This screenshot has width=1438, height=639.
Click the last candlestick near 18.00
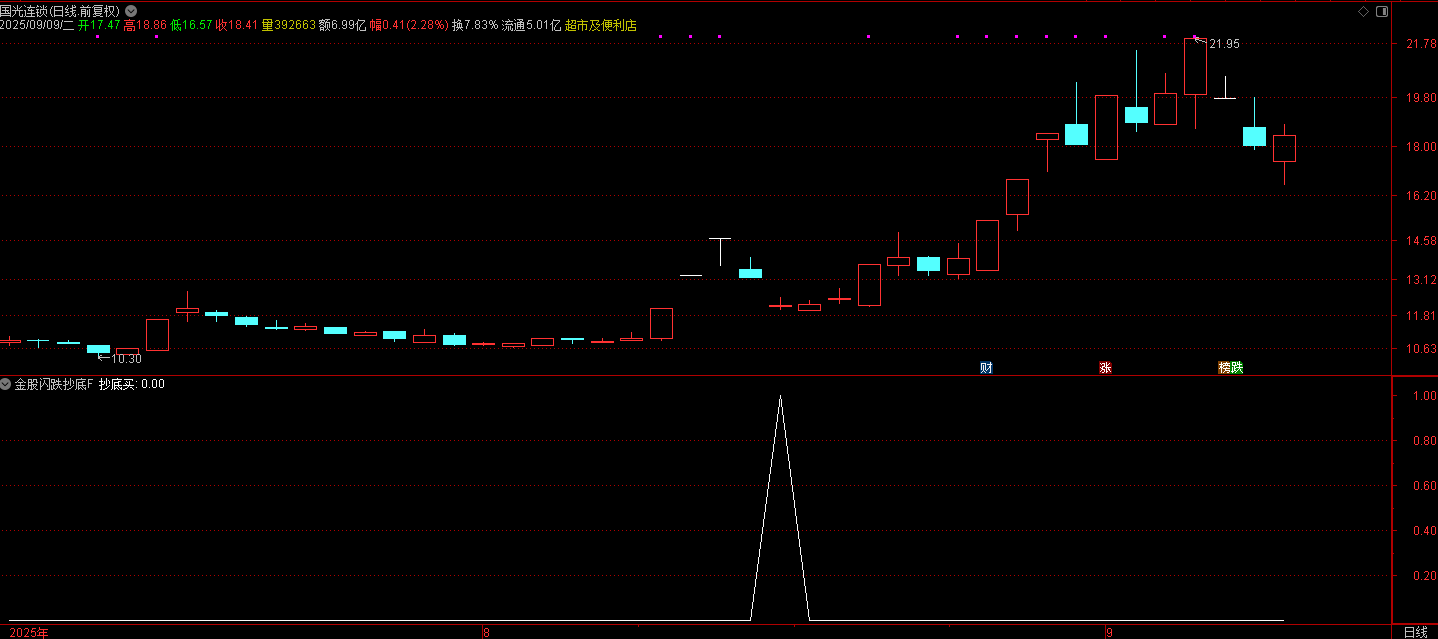(x=1284, y=148)
